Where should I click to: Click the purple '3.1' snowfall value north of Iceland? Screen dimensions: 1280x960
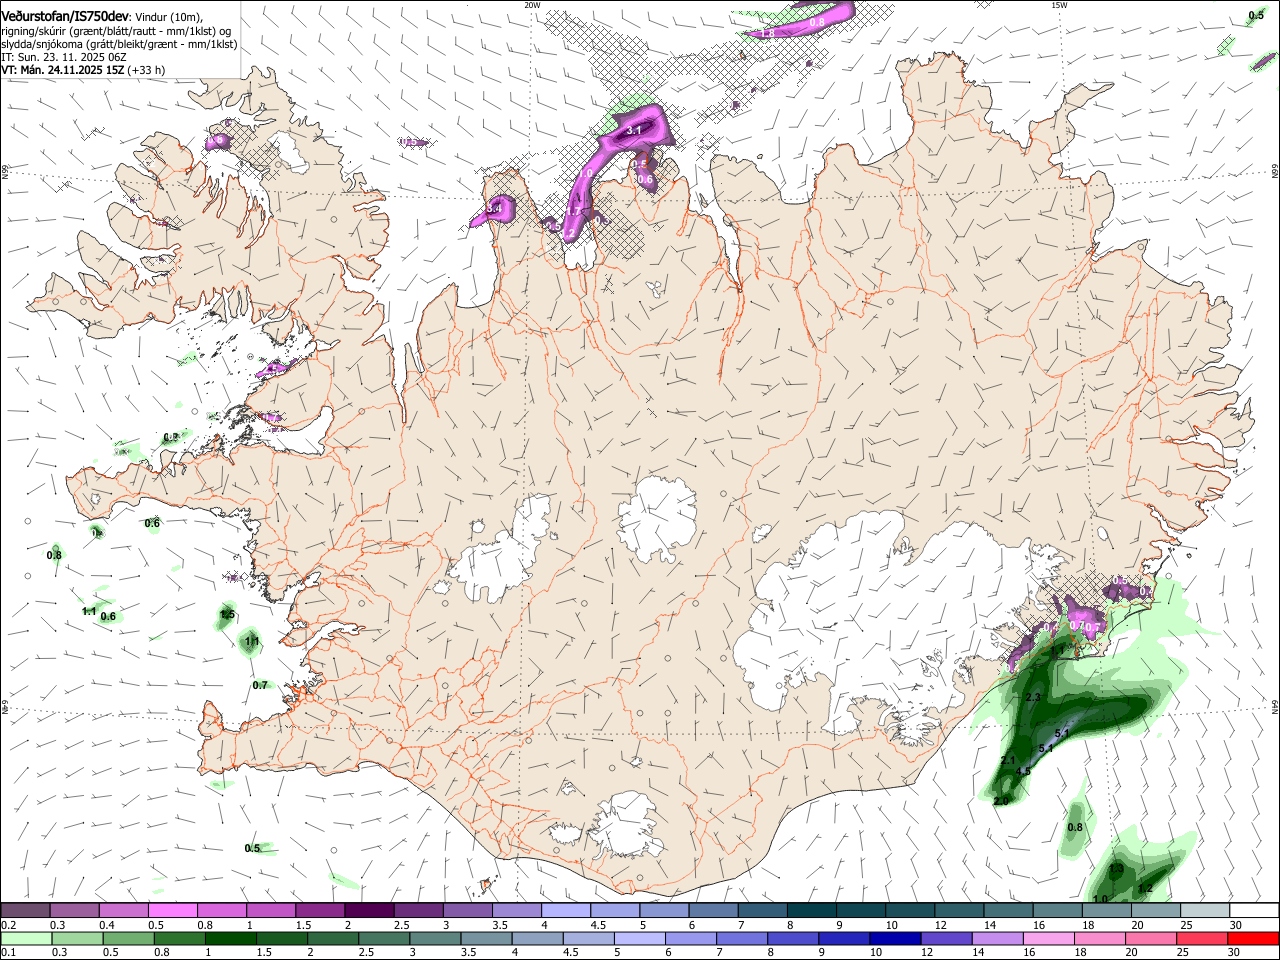[633, 130]
